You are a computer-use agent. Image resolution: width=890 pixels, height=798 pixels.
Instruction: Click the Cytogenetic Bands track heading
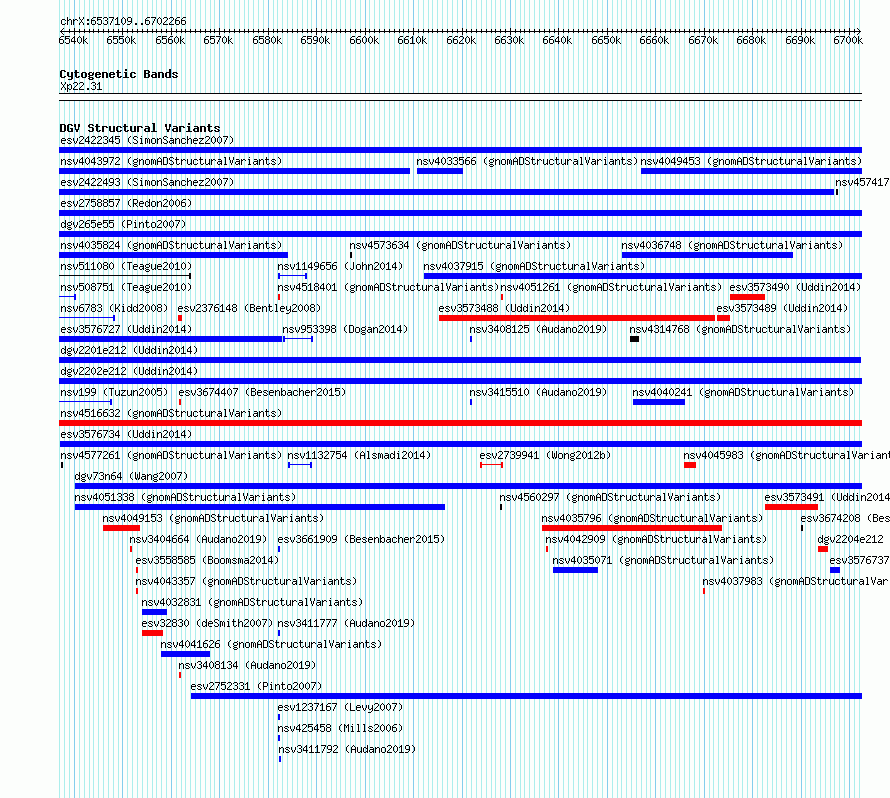pyautogui.click(x=119, y=74)
